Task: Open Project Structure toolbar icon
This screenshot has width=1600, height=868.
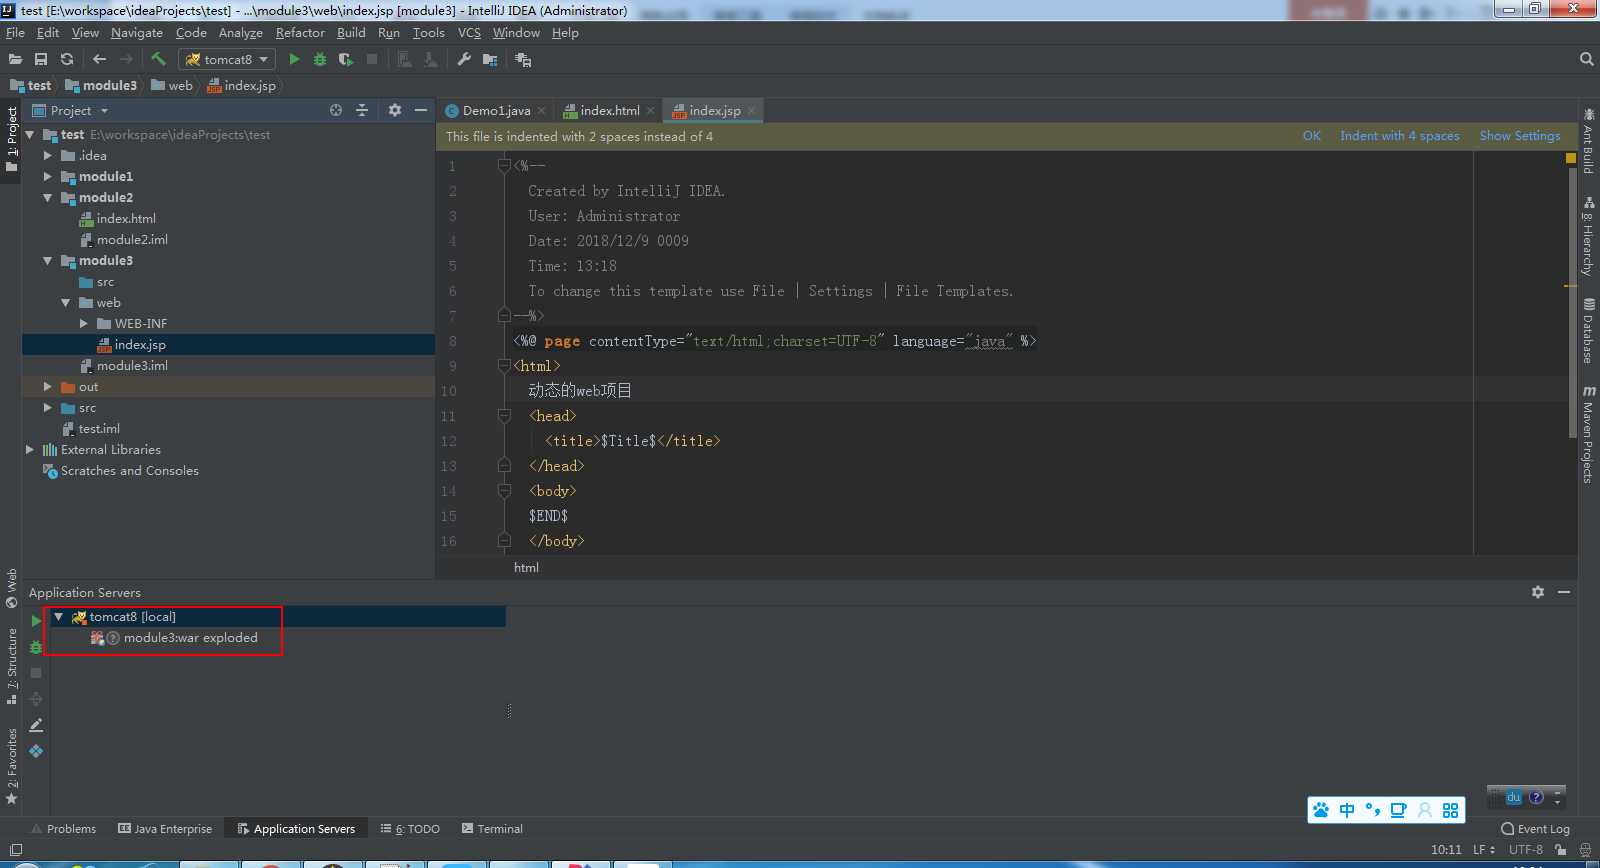Action: [490, 59]
